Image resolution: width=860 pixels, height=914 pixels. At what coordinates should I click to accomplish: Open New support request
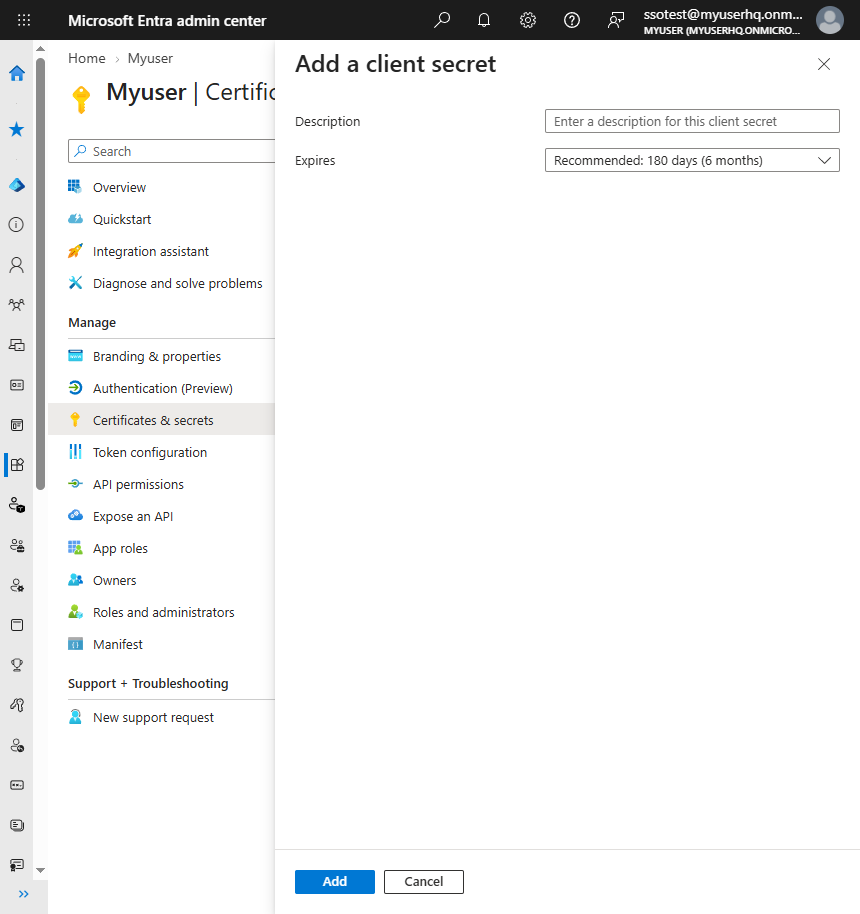pos(153,718)
